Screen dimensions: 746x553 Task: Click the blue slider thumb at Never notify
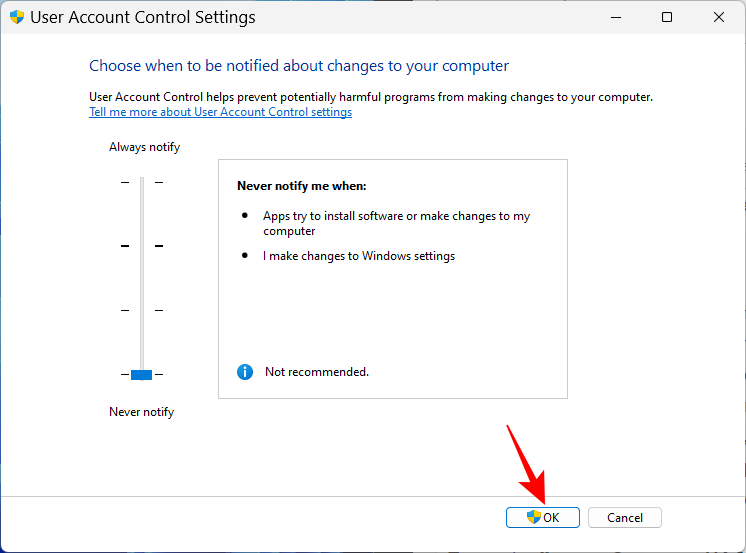(x=141, y=375)
